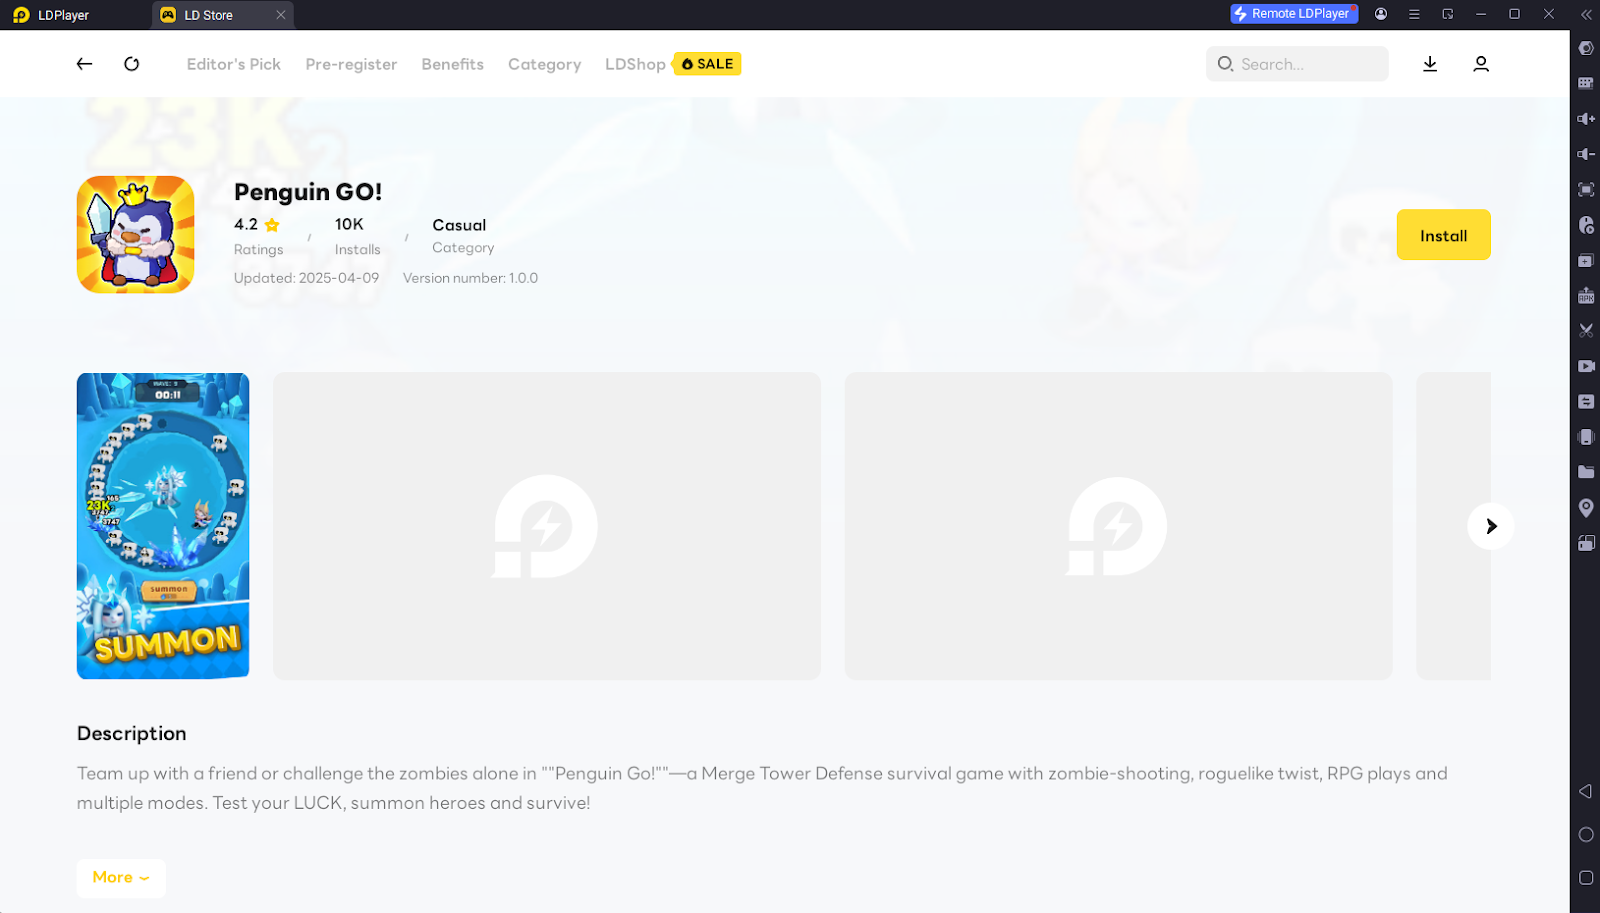The image size is (1600, 913).
Task: Click the Description heading
Action: coord(132,733)
